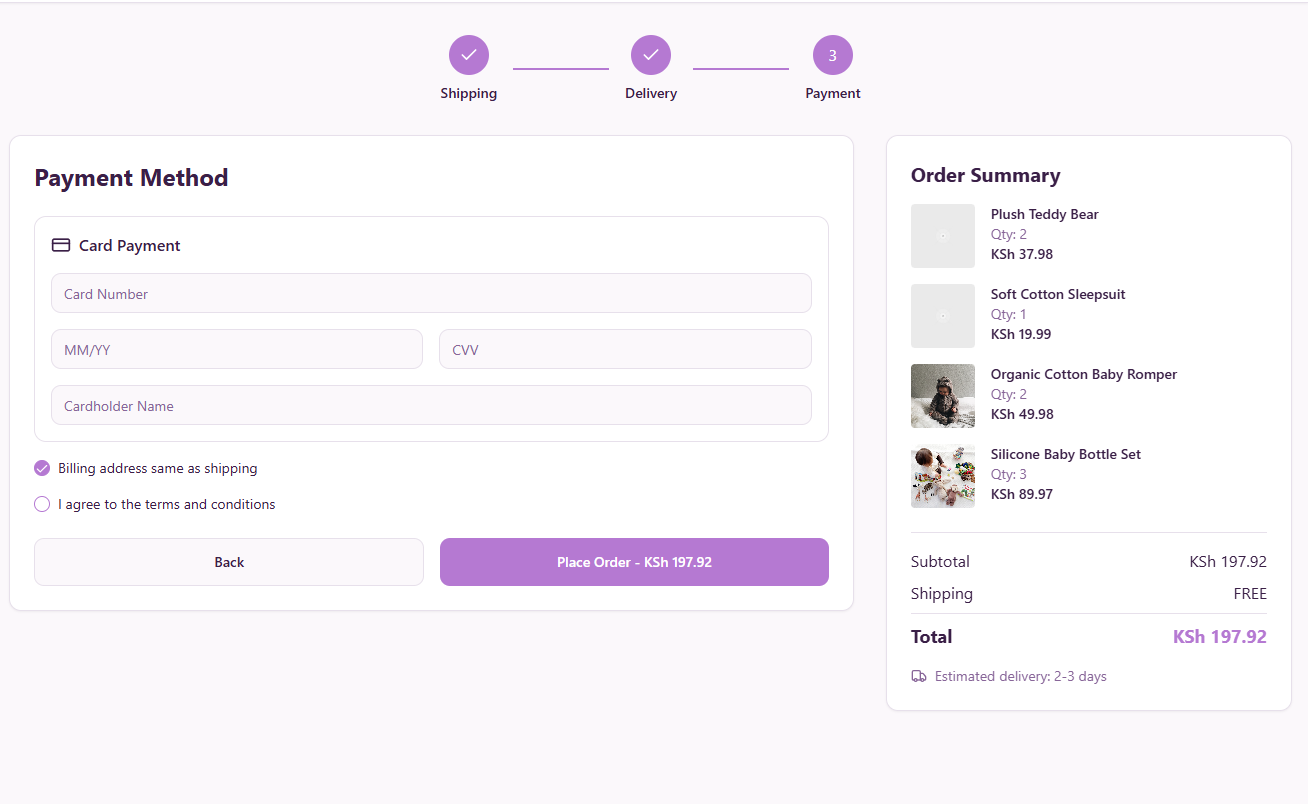Screen dimensions: 1308x804
Task: Agree to the terms and conditions checkbox
Action: 42,504
